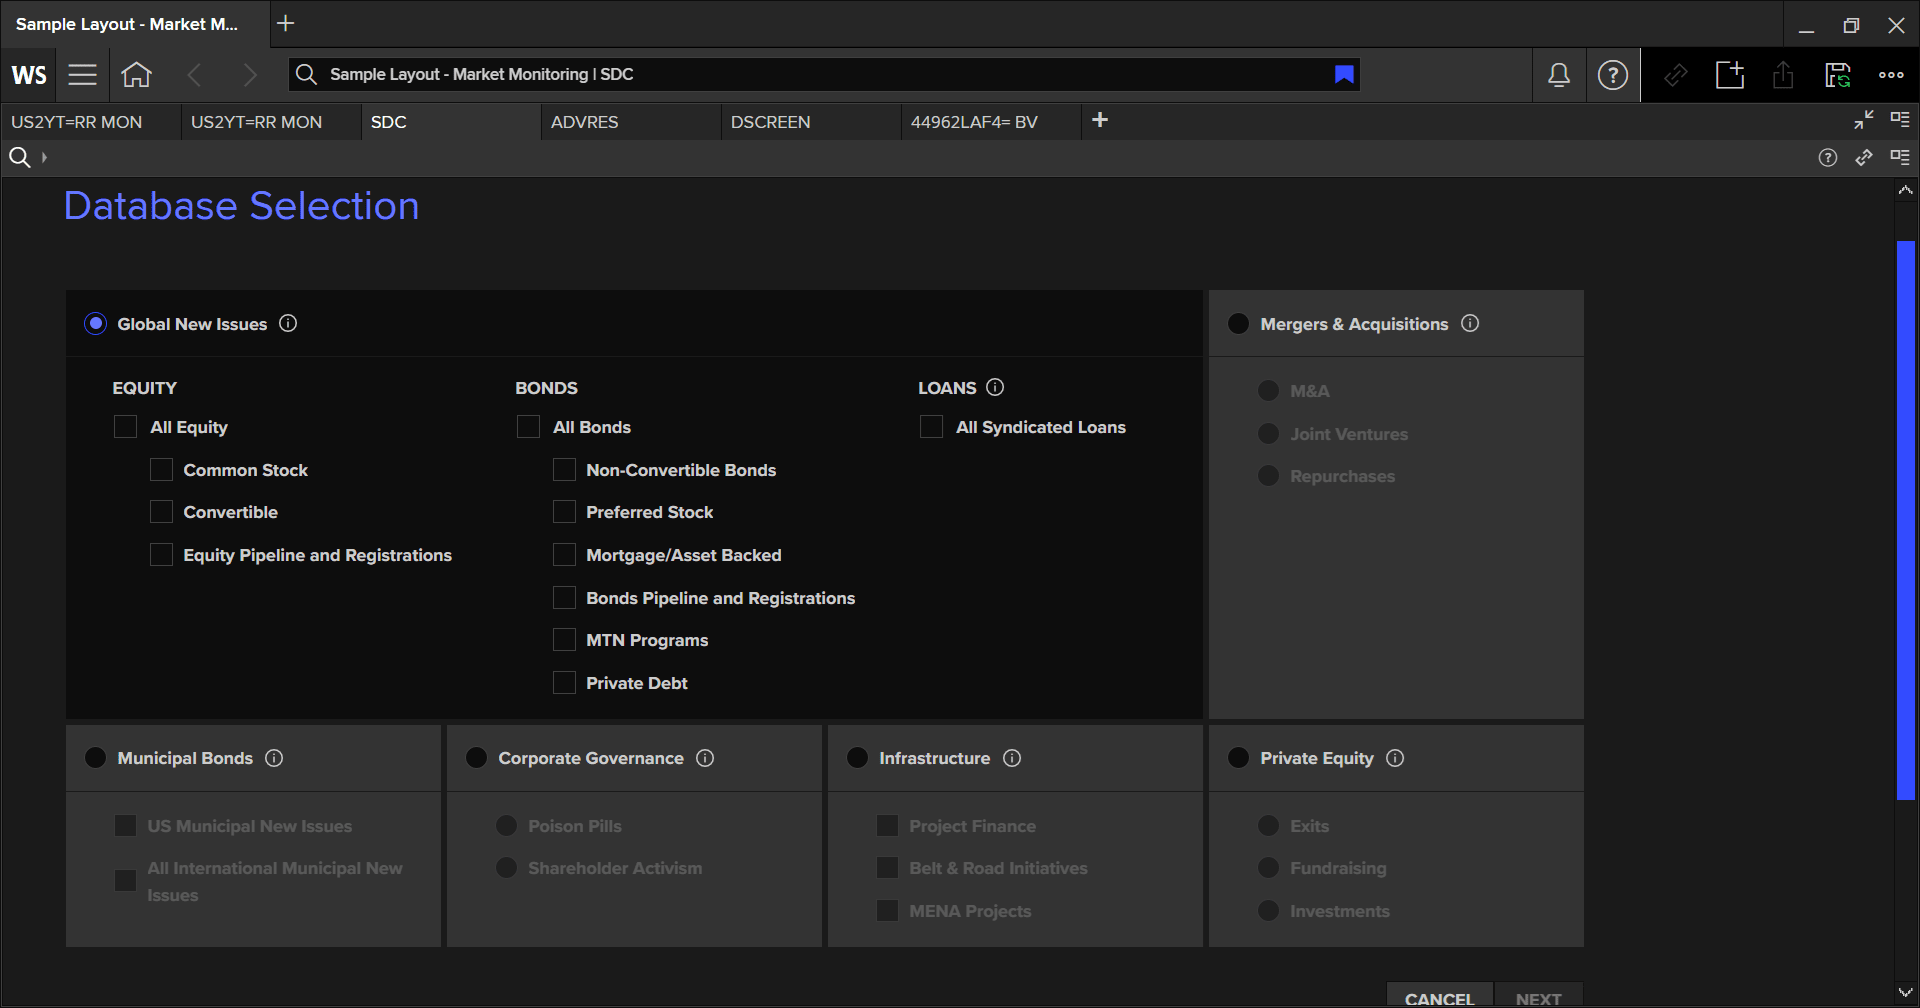This screenshot has height=1008, width=1920.
Task: Click the address bar search field
Action: pyautogui.click(x=824, y=75)
